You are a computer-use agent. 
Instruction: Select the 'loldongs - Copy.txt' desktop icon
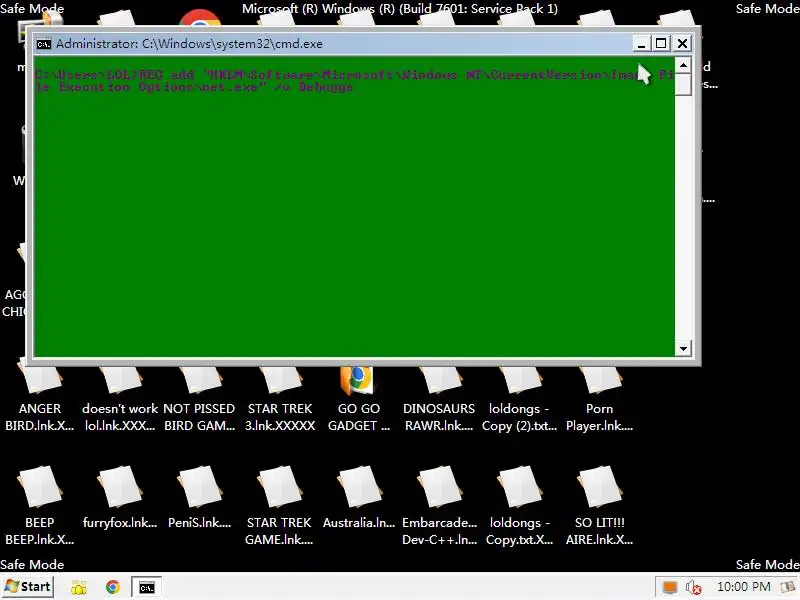tap(519, 505)
